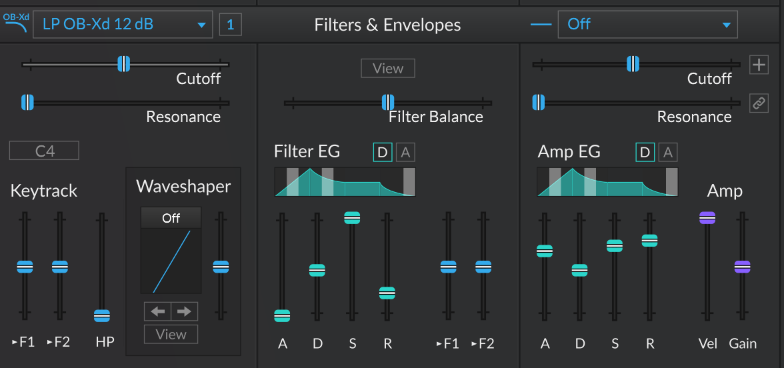Click the Amp EG envelope graph

tap(608, 182)
